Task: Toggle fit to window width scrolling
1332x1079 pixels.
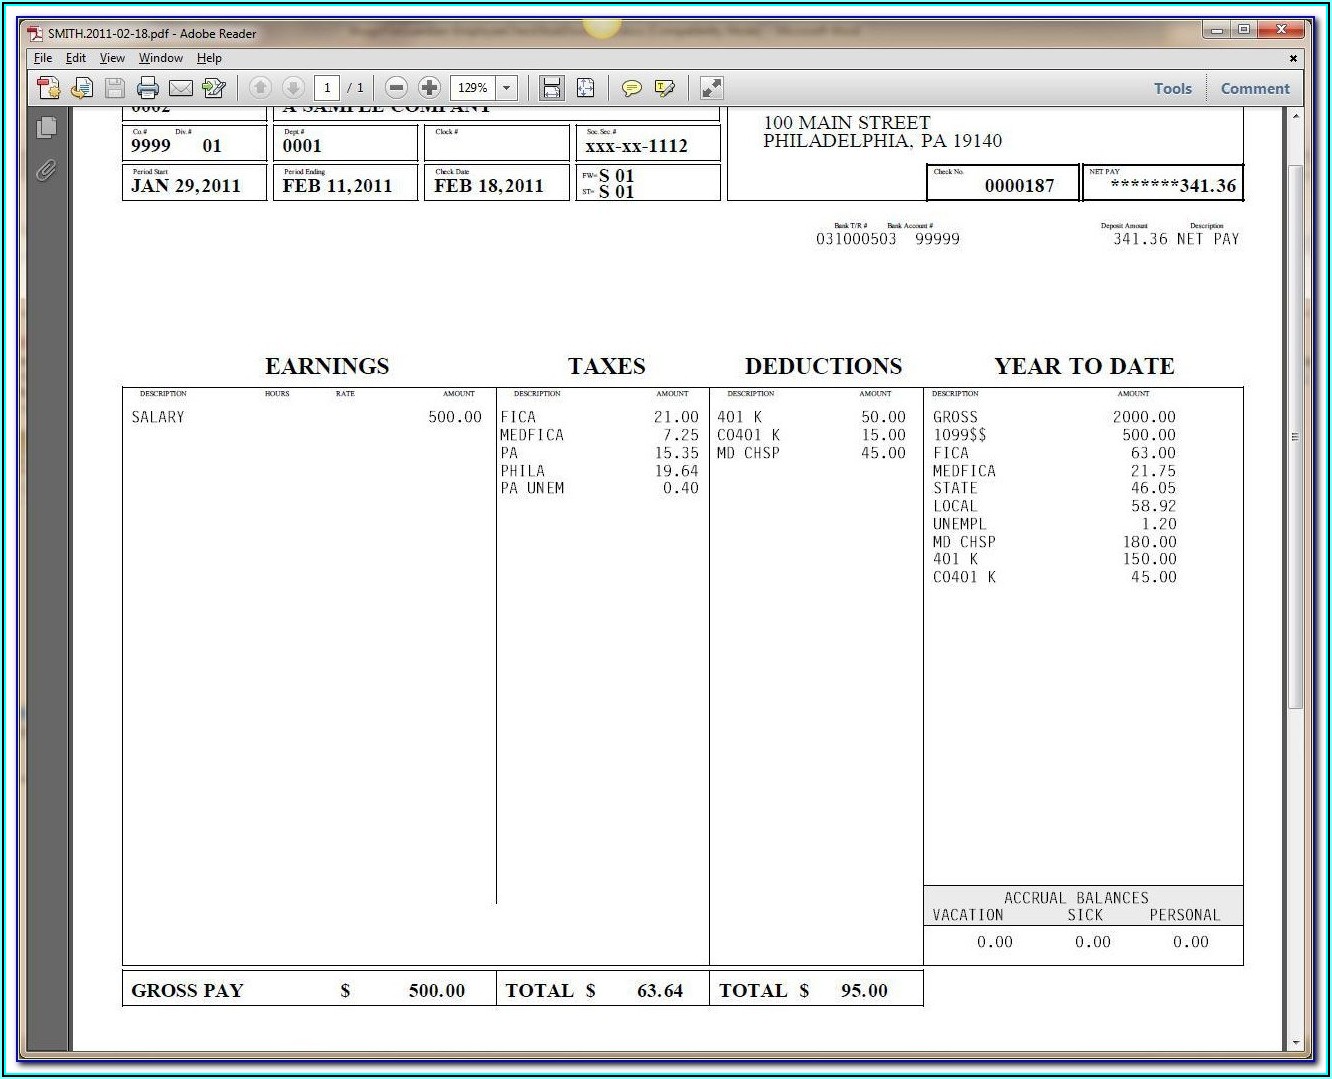Action: click(x=551, y=88)
